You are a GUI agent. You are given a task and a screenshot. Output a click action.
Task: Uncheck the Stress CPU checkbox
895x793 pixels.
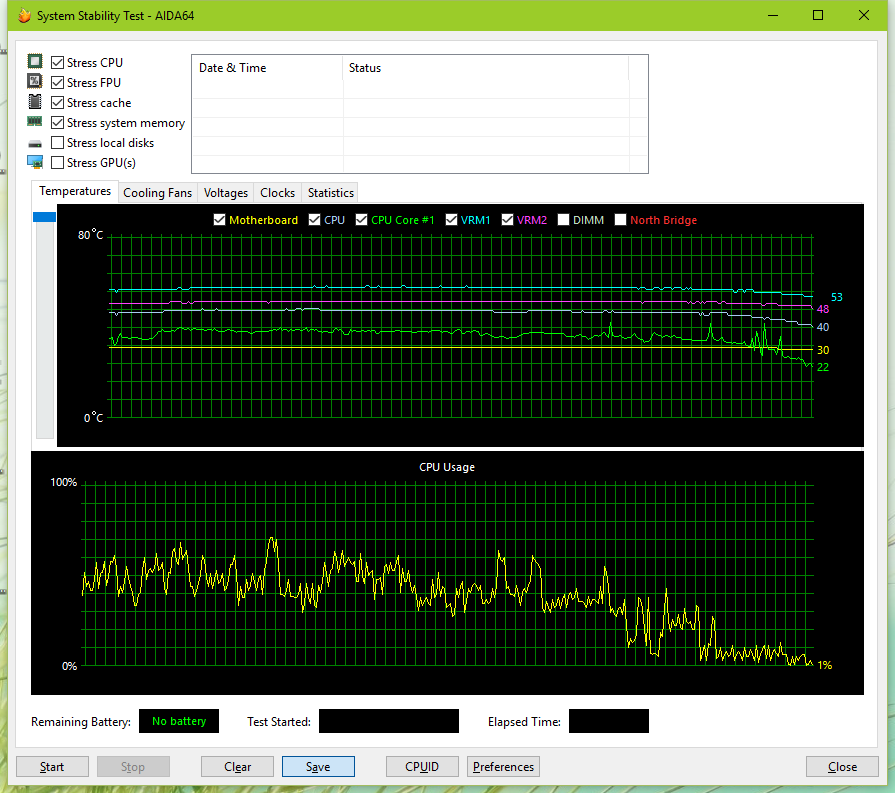click(57, 62)
